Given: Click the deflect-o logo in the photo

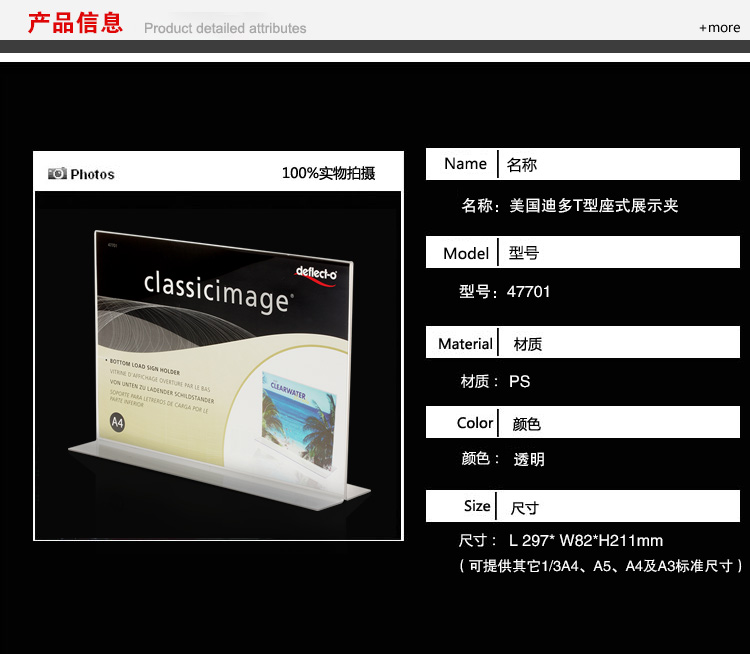Looking at the screenshot, I should [x=316, y=275].
